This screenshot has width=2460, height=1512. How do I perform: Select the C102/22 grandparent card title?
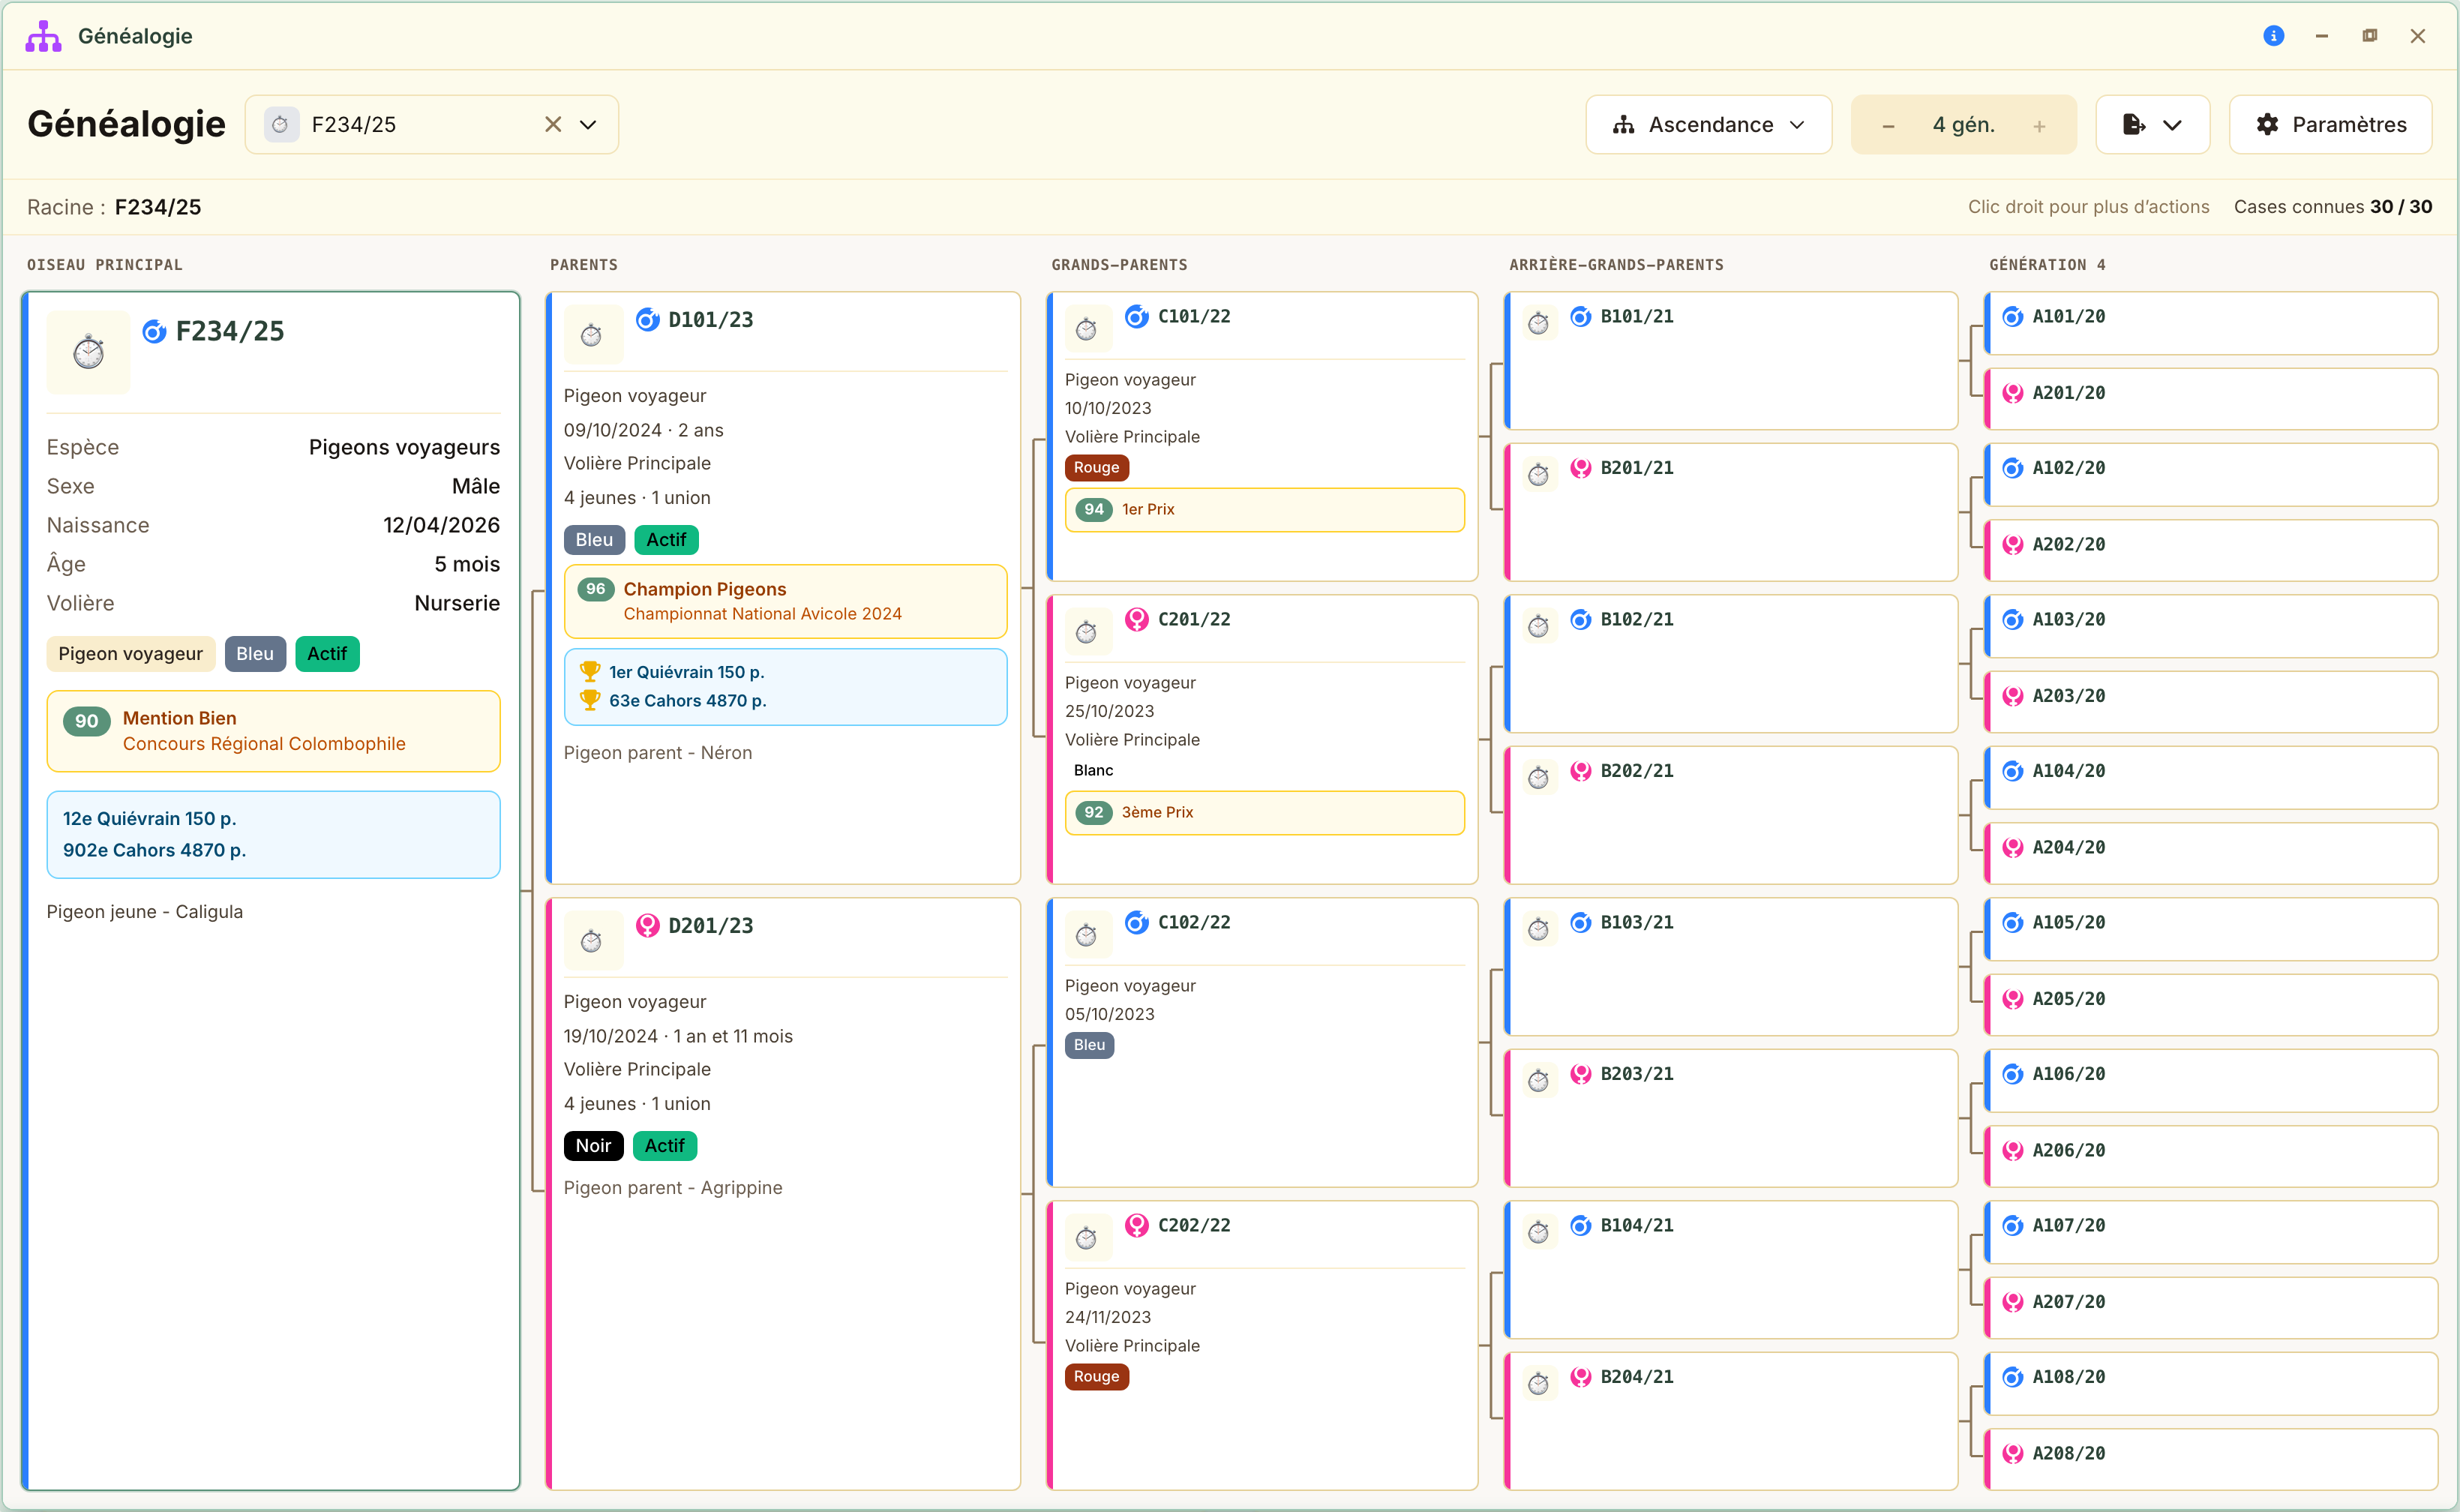click(x=1194, y=923)
